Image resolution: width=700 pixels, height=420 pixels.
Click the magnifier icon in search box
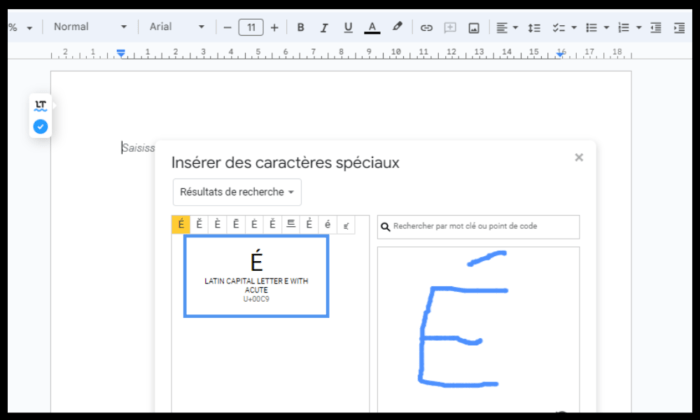385,227
